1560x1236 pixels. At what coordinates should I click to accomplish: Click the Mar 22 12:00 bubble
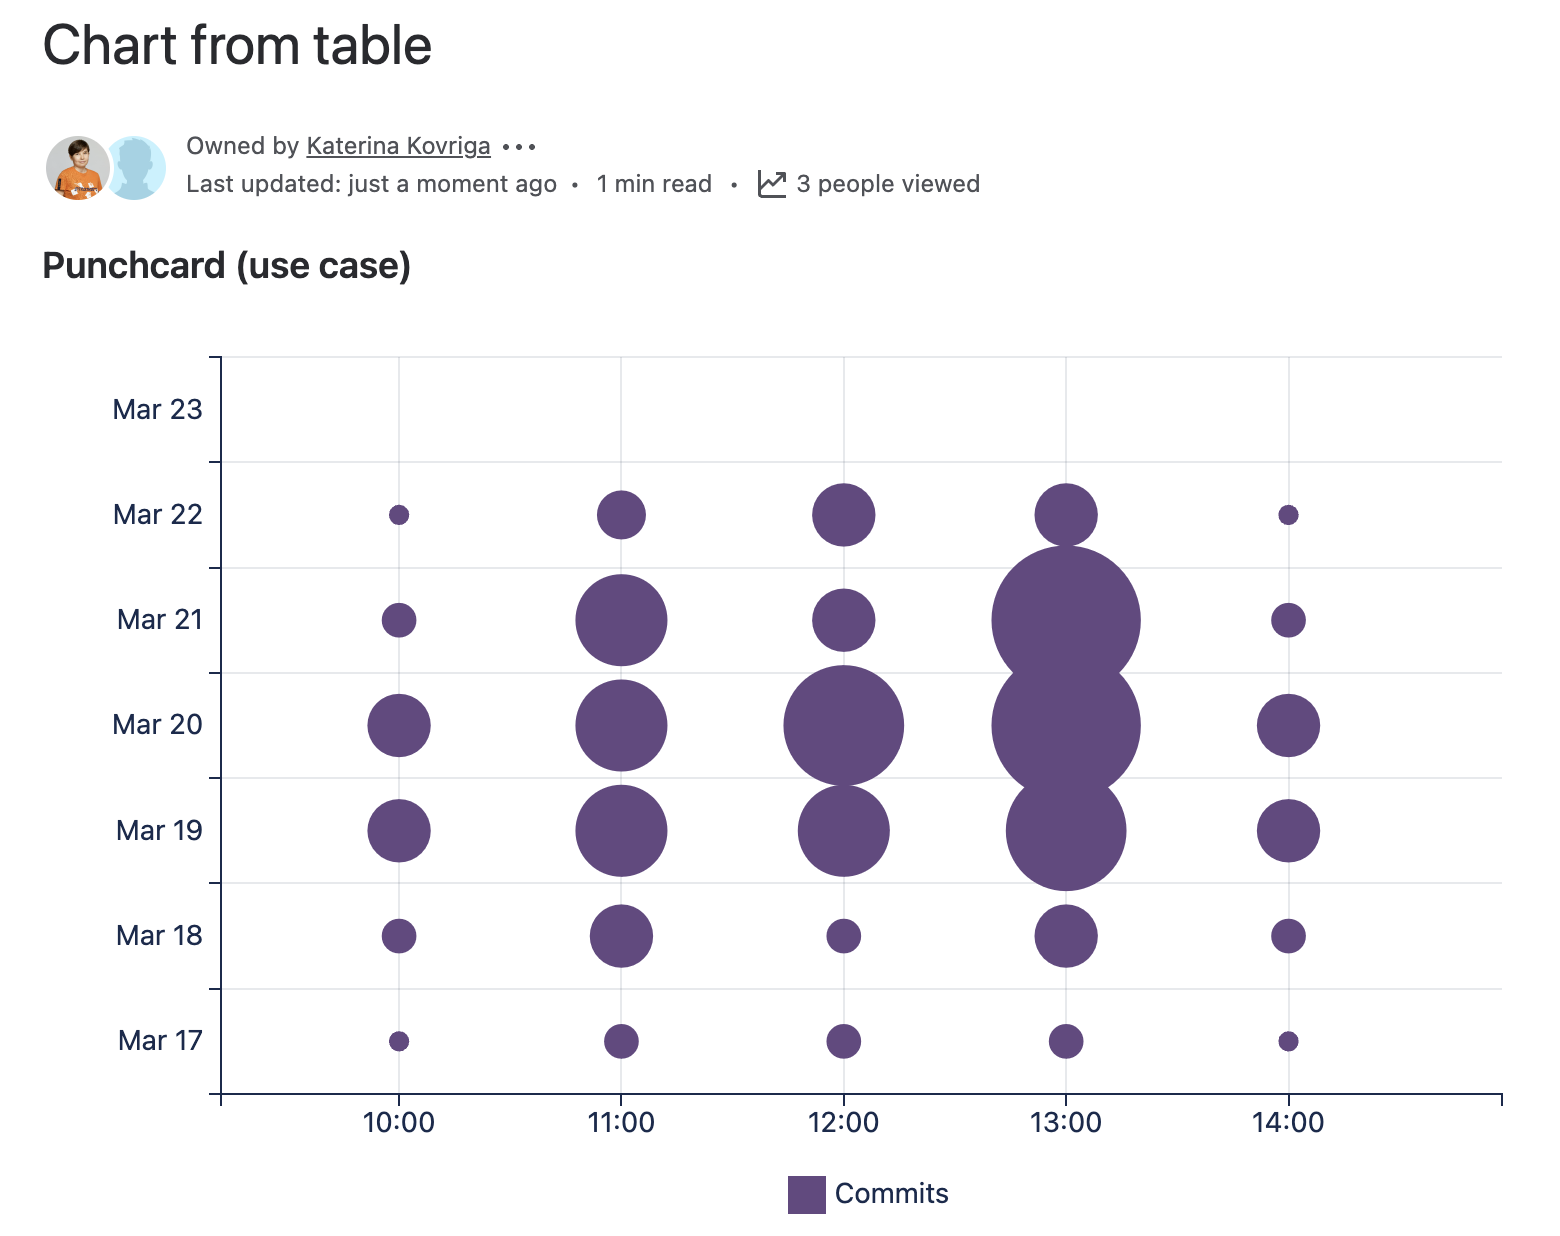pyautogui.click(x=843, y=515)
